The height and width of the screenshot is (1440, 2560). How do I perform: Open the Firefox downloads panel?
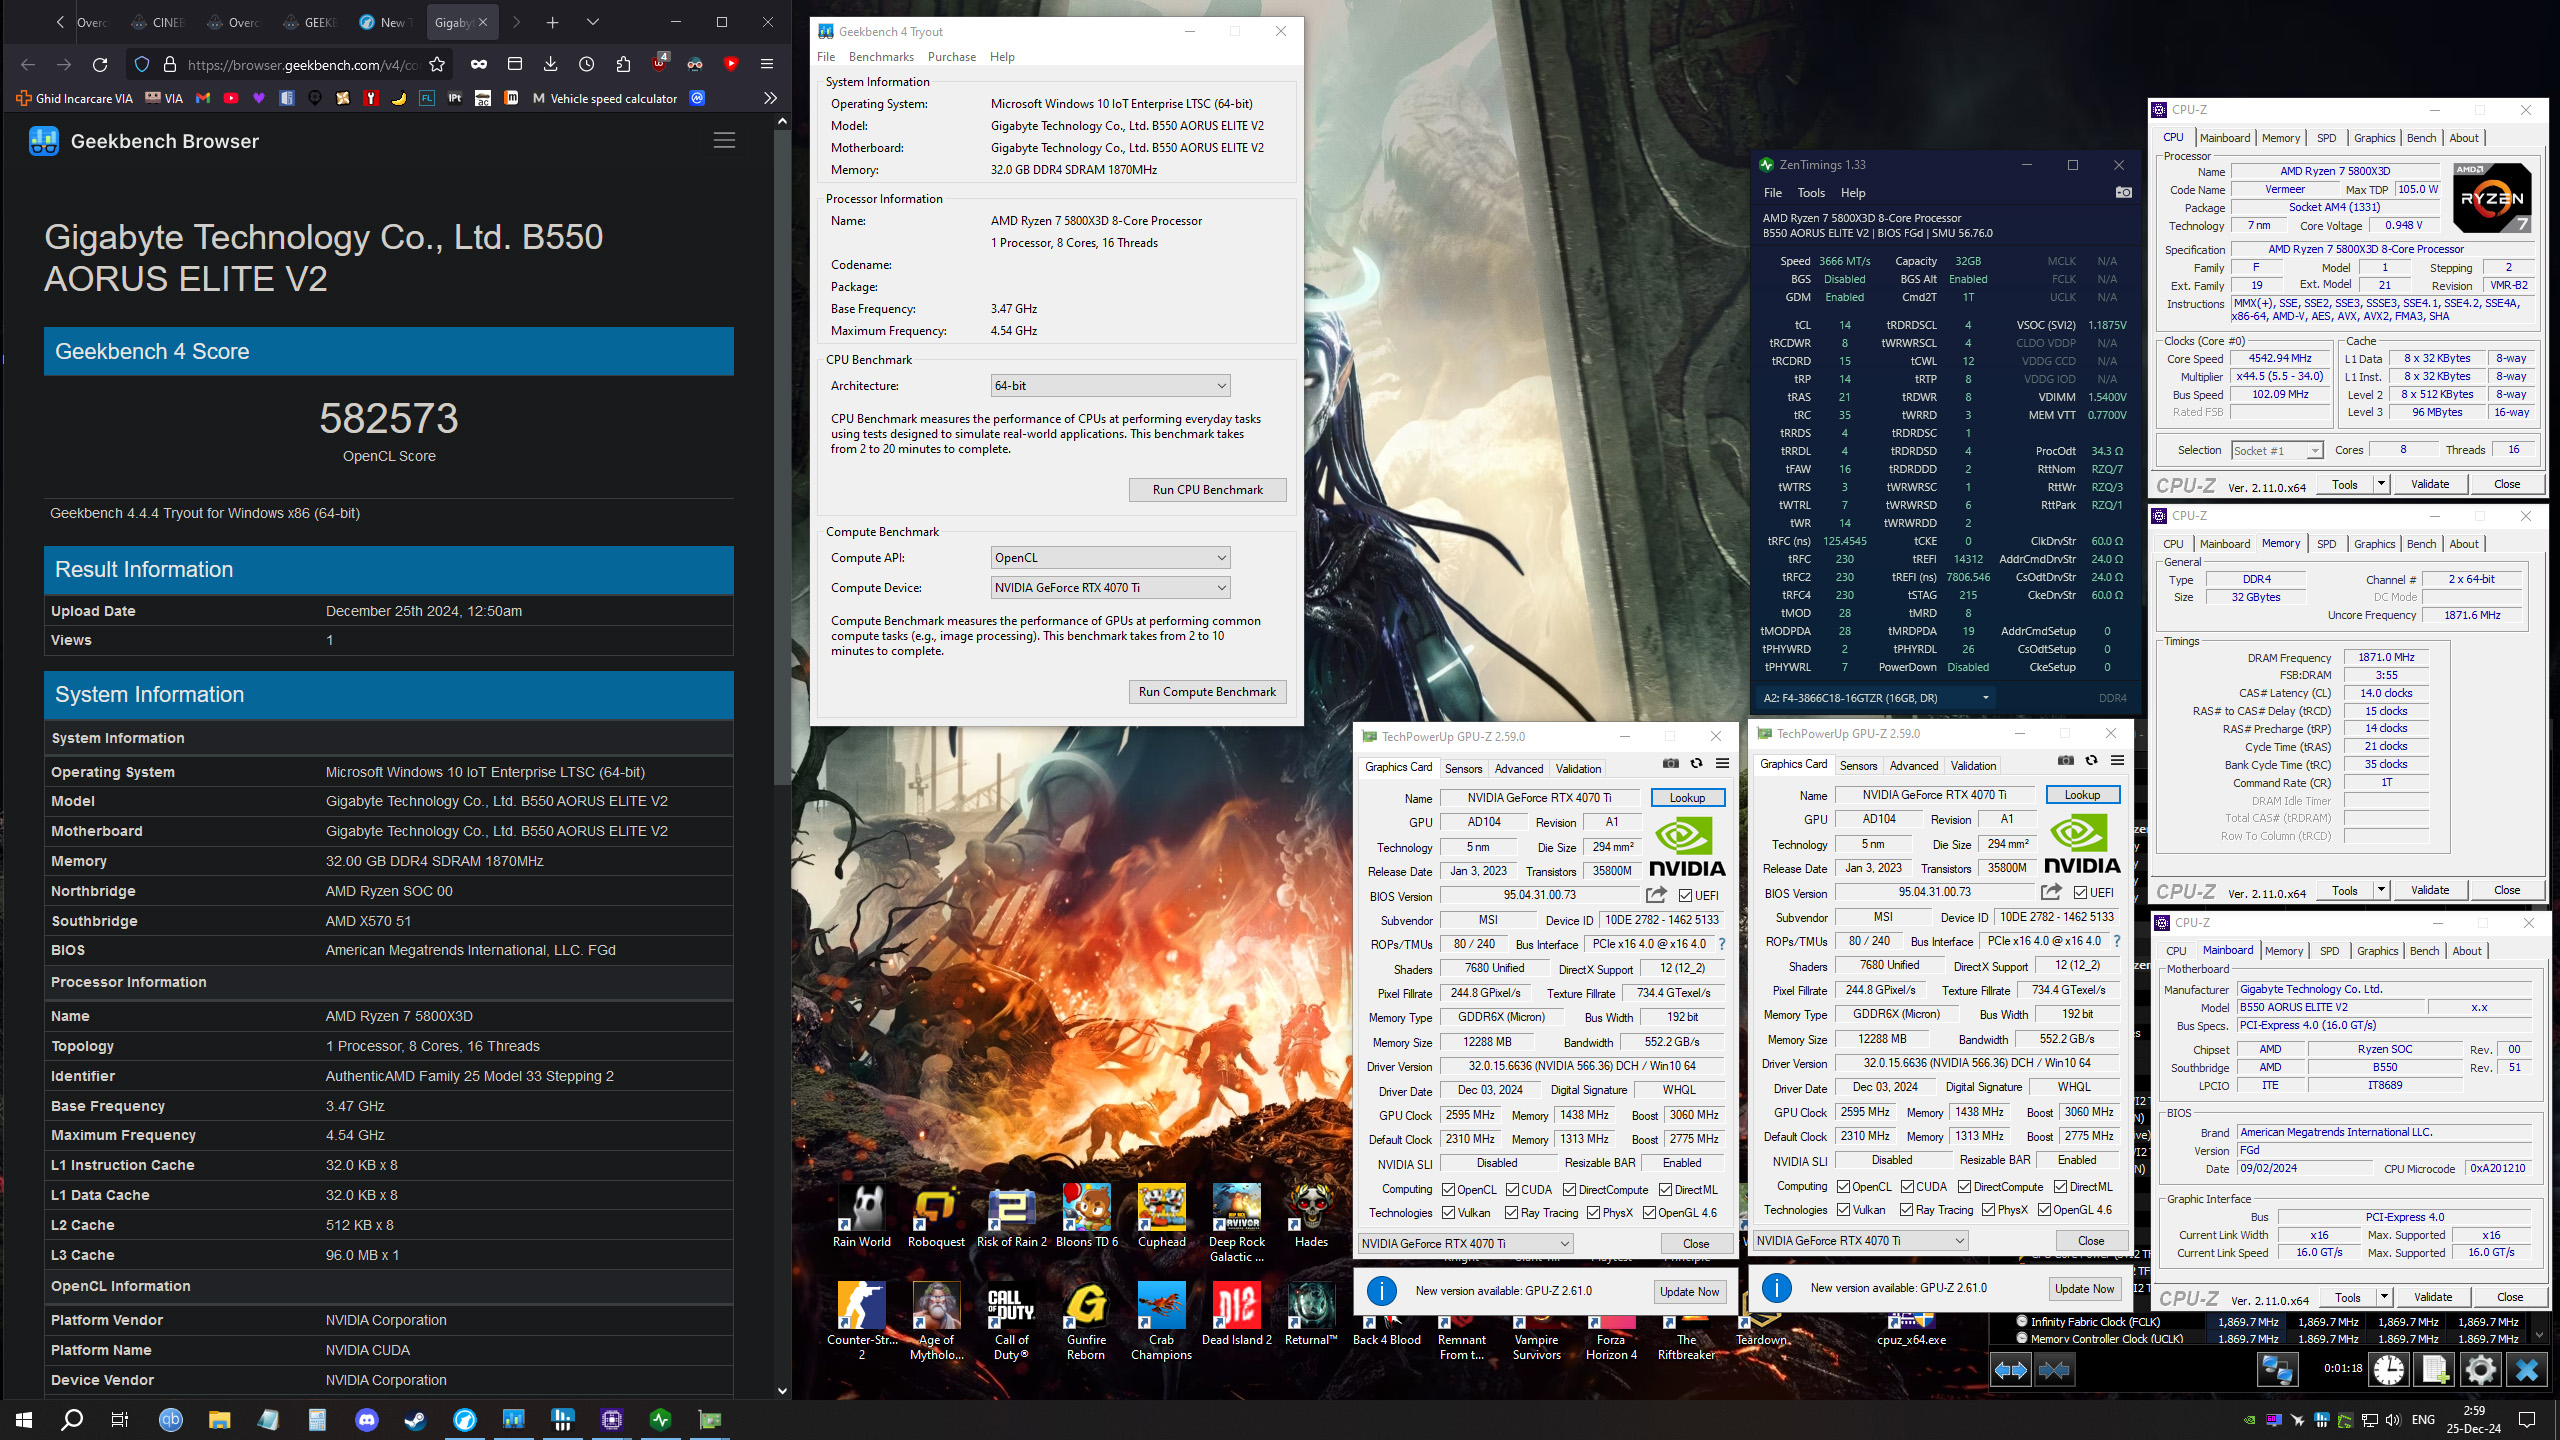click(550, 65)
